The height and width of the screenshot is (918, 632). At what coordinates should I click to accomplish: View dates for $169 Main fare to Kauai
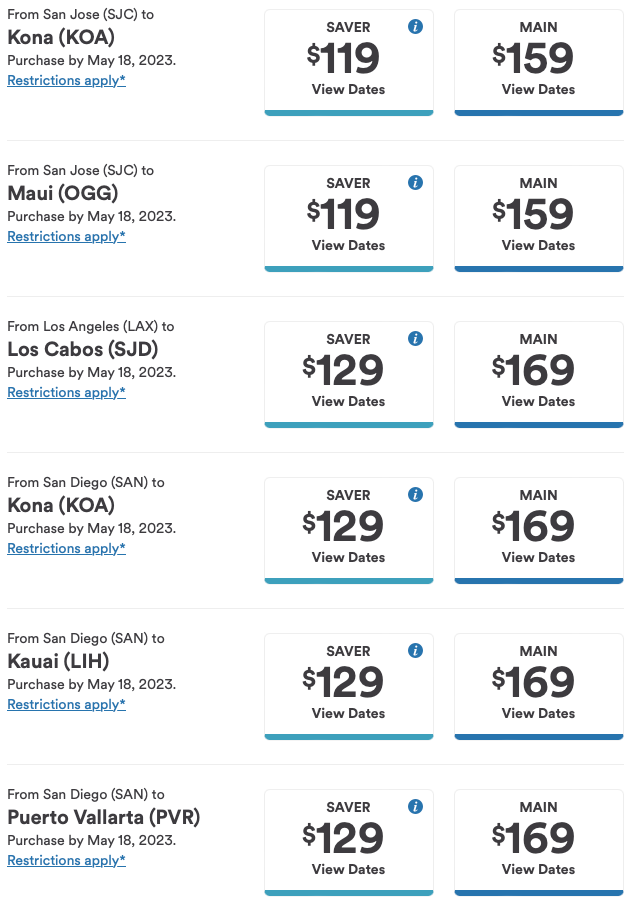(538, 713)
